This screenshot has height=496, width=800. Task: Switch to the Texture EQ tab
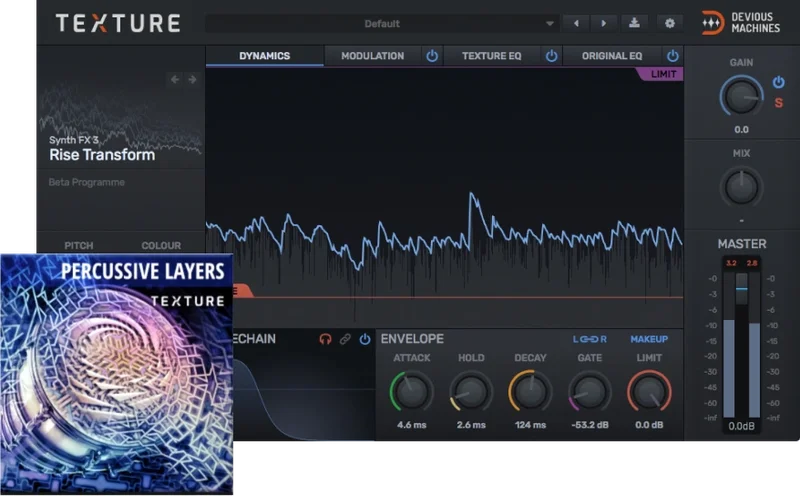tap(491, 56)
